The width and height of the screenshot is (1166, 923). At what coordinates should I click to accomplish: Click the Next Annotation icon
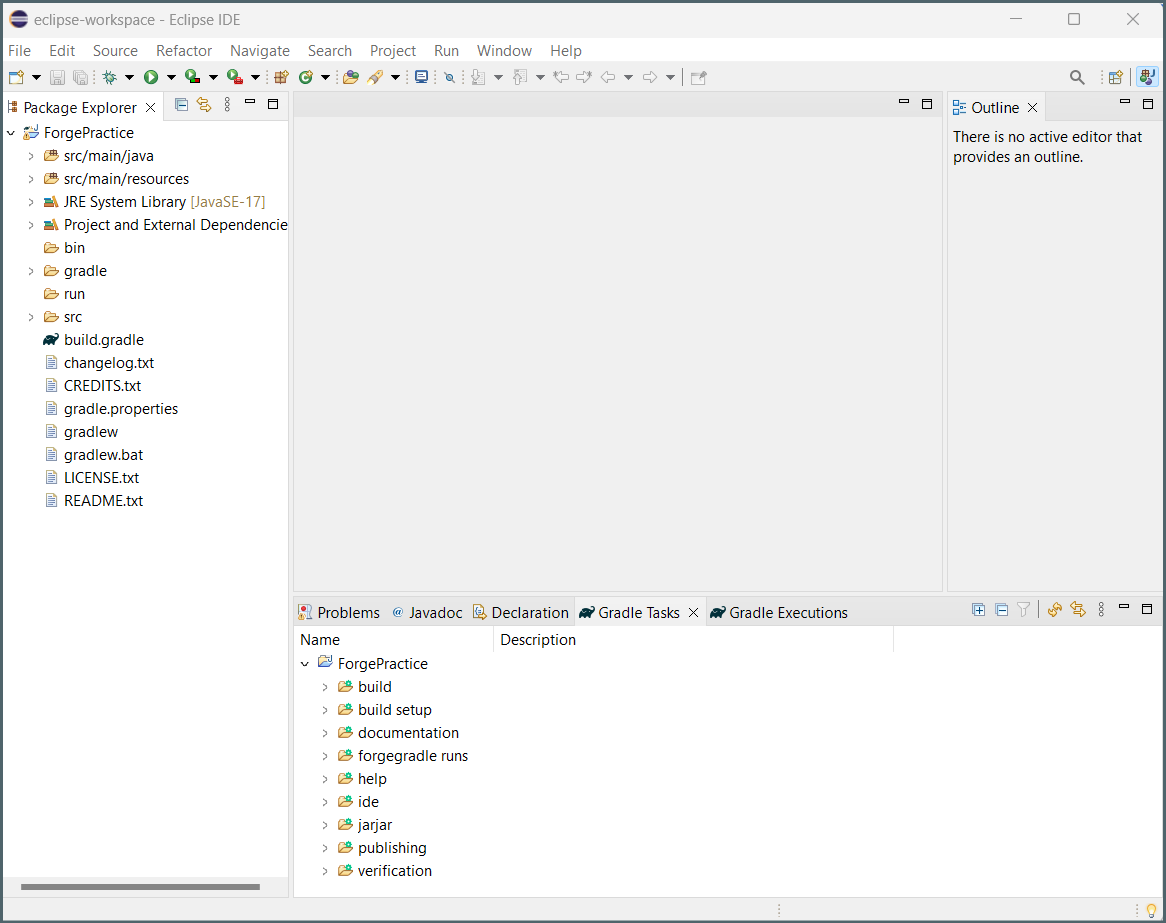[x=478, y=77]
